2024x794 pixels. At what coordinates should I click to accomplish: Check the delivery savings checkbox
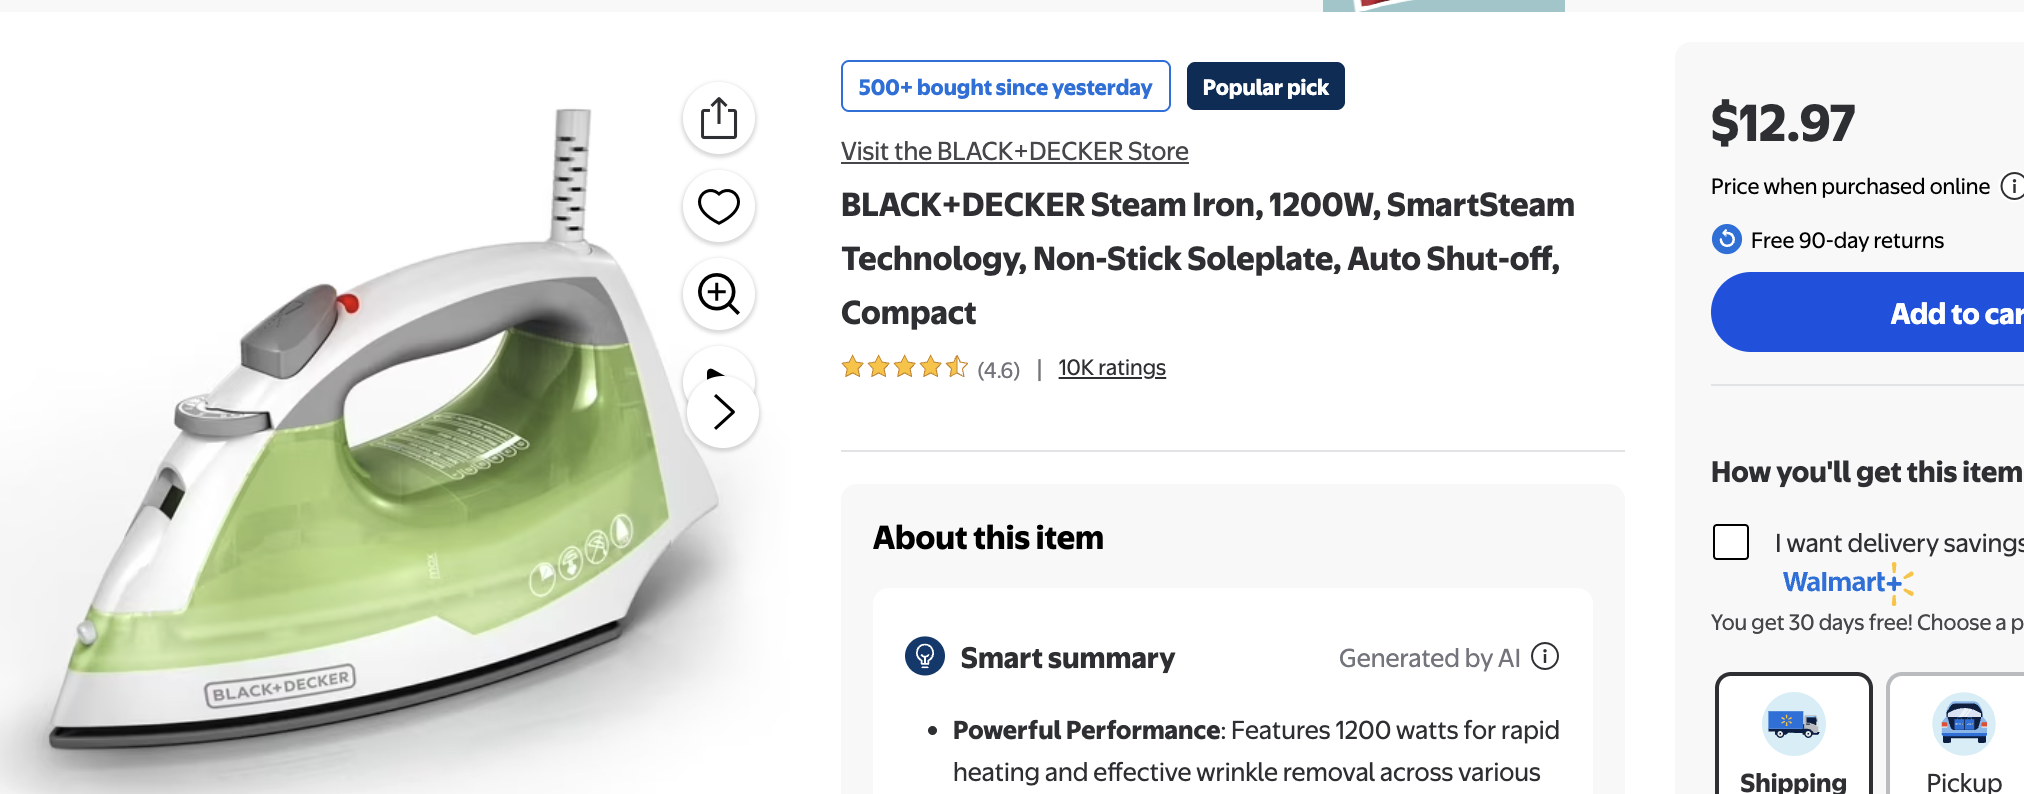pyautogui.click(x=1731, y=542)
